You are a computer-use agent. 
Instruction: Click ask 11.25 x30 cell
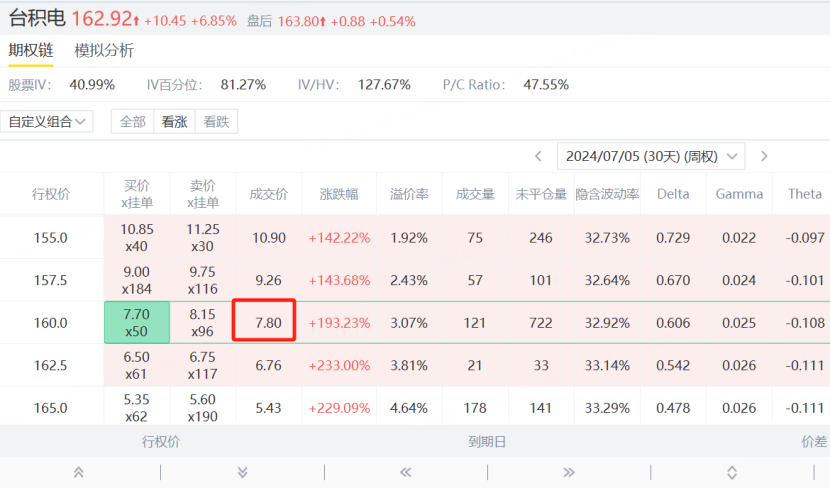click(203, 238)
